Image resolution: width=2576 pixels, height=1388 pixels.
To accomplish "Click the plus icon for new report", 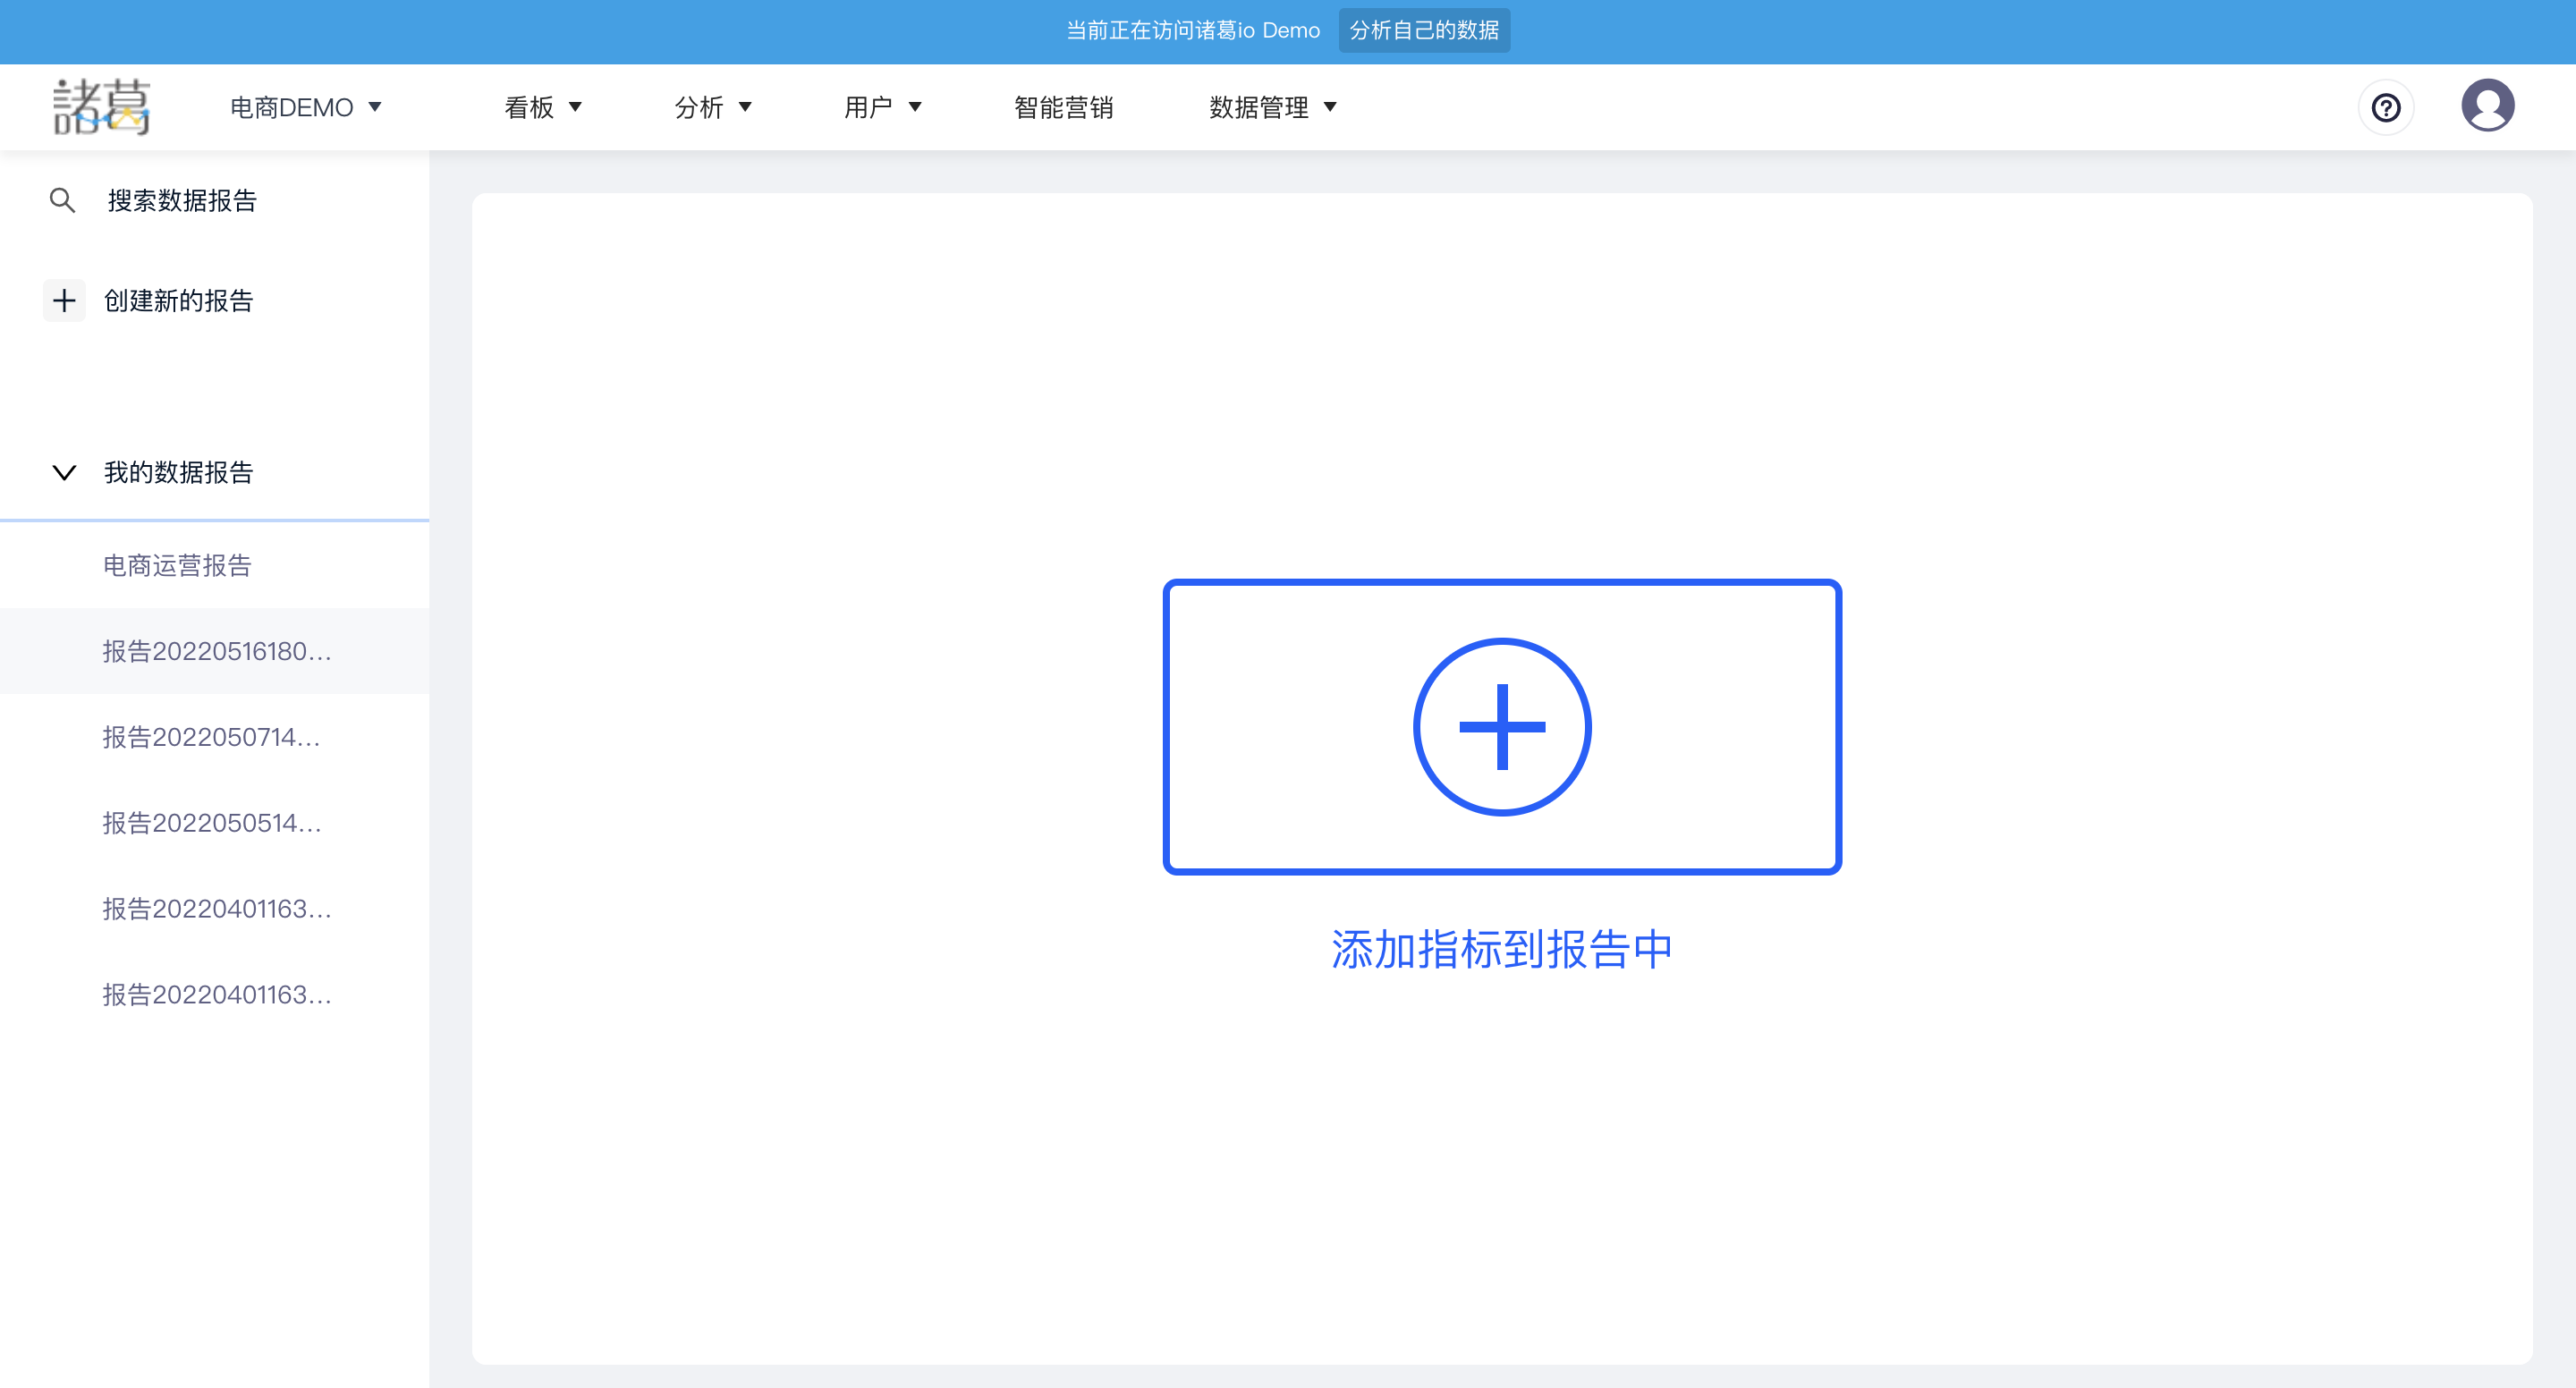I will pyautogui.click(x=64, y=300).
